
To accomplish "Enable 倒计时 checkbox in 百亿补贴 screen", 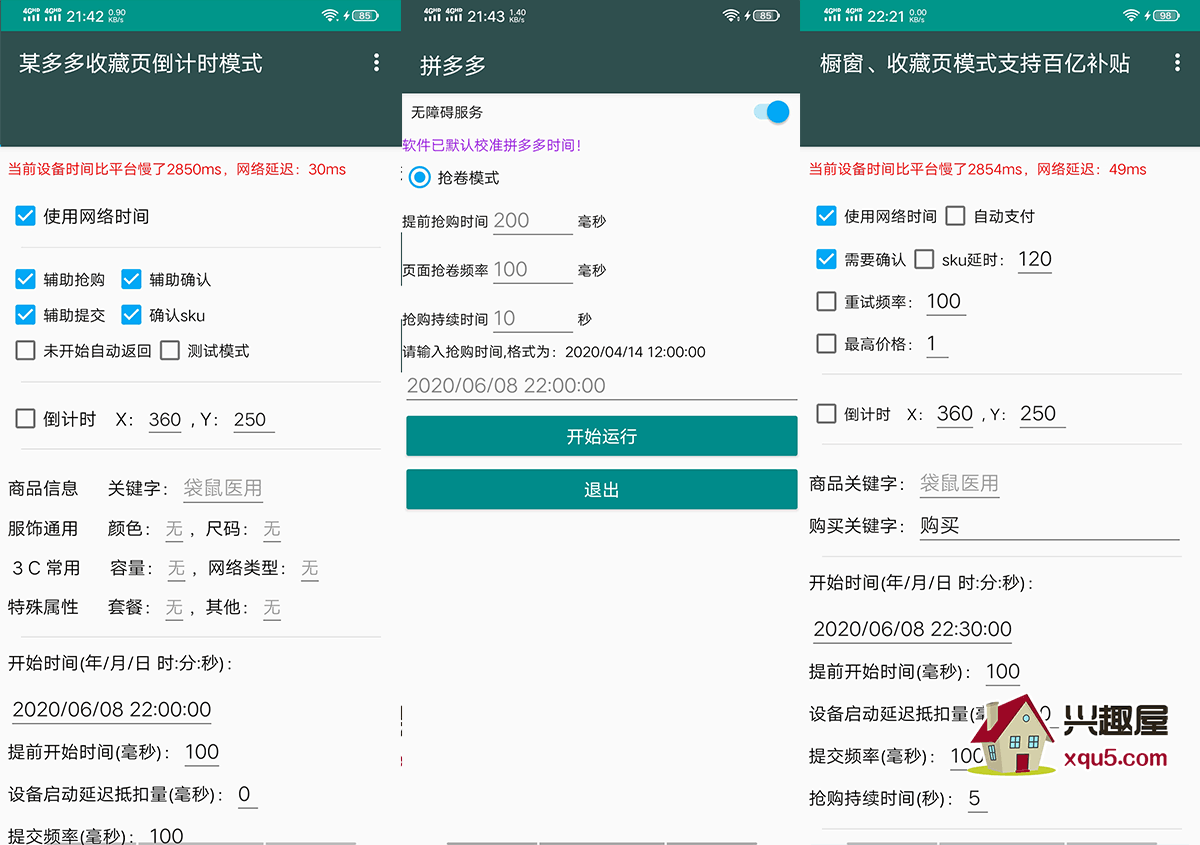I will 826,414.
